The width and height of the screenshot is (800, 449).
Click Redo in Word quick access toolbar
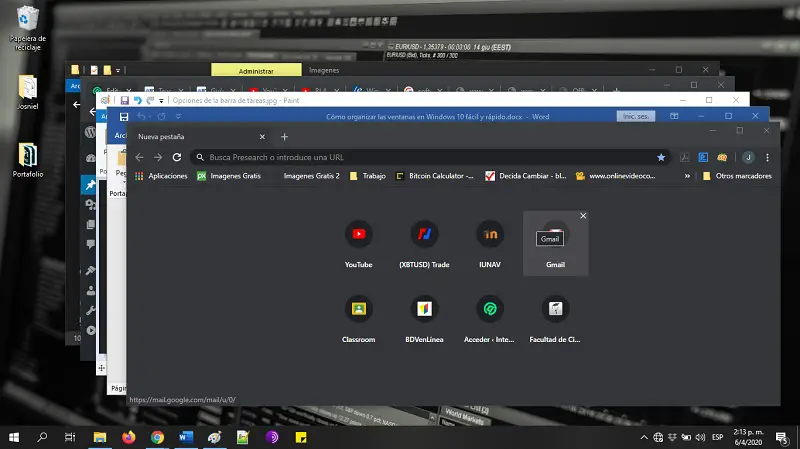pyautogui.click(x=161, y=117)
